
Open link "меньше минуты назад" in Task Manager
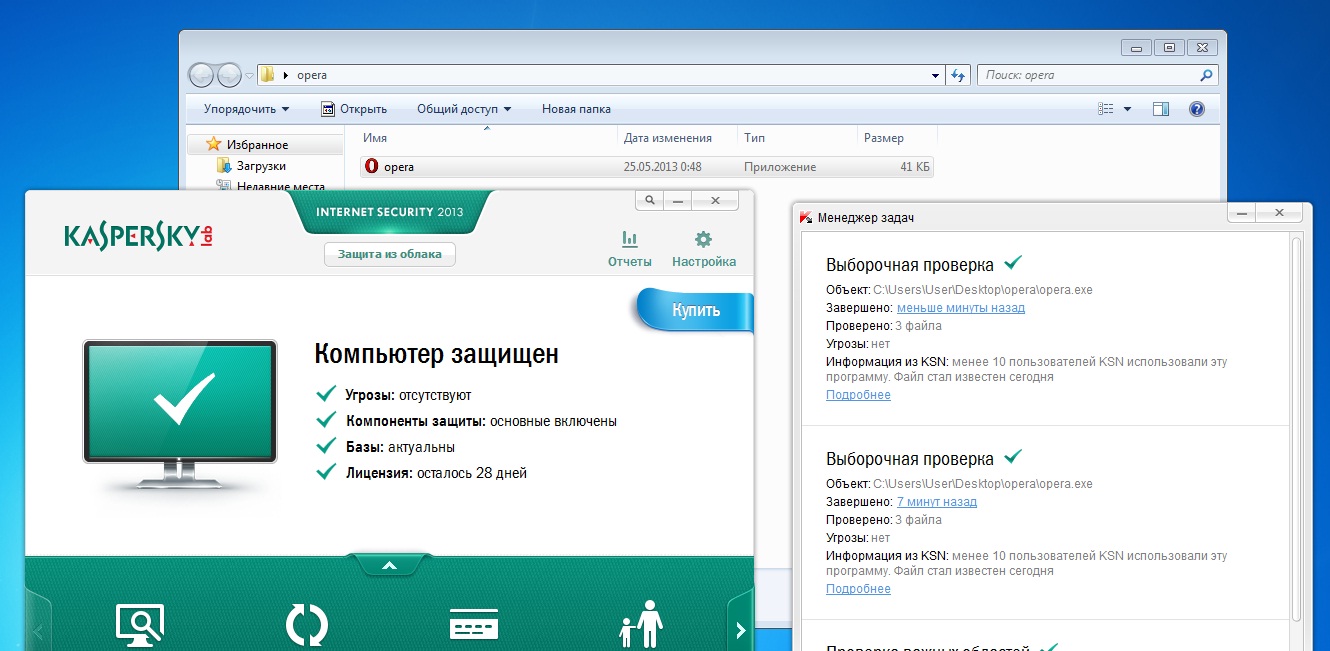point(961,308)
